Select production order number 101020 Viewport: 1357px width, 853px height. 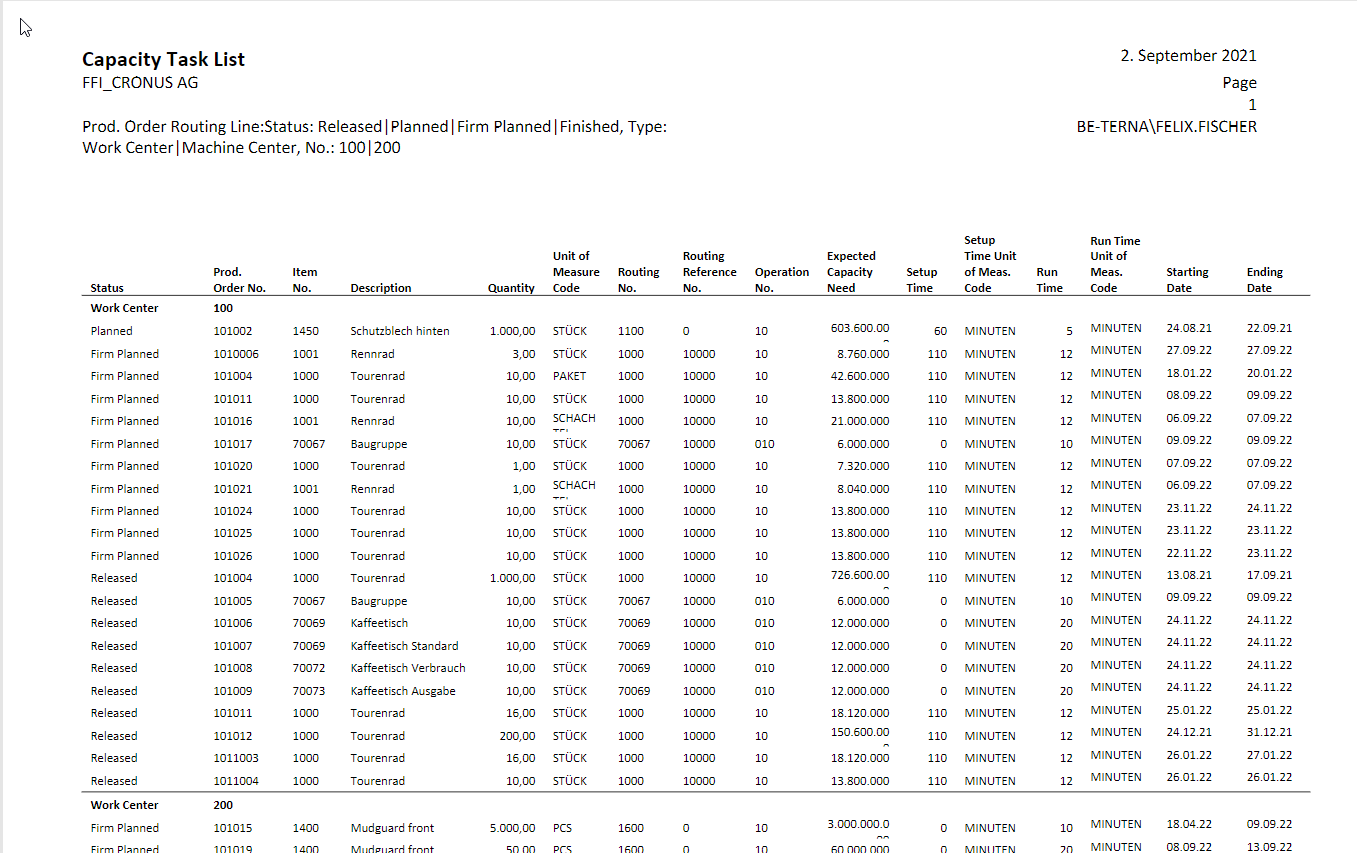click(233, 466)
